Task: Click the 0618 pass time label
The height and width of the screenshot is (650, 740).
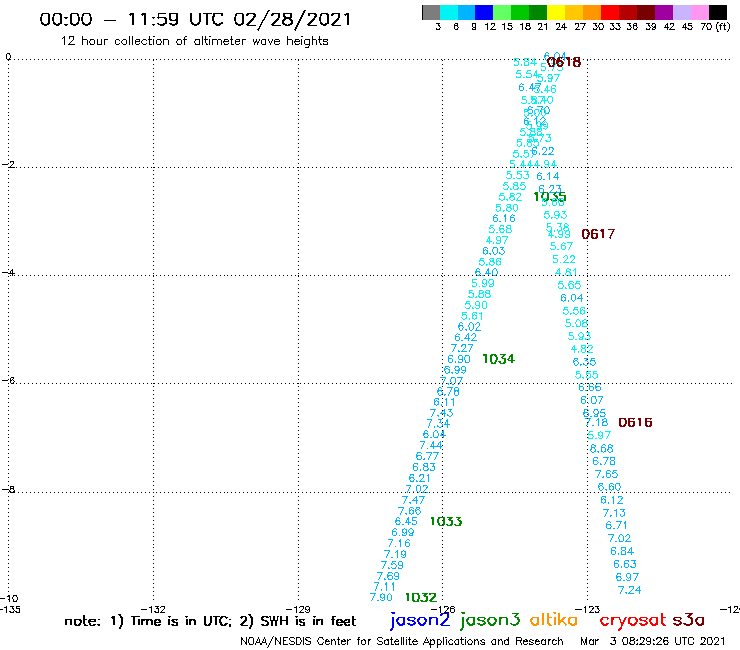Action: click(x=563, y=62)
